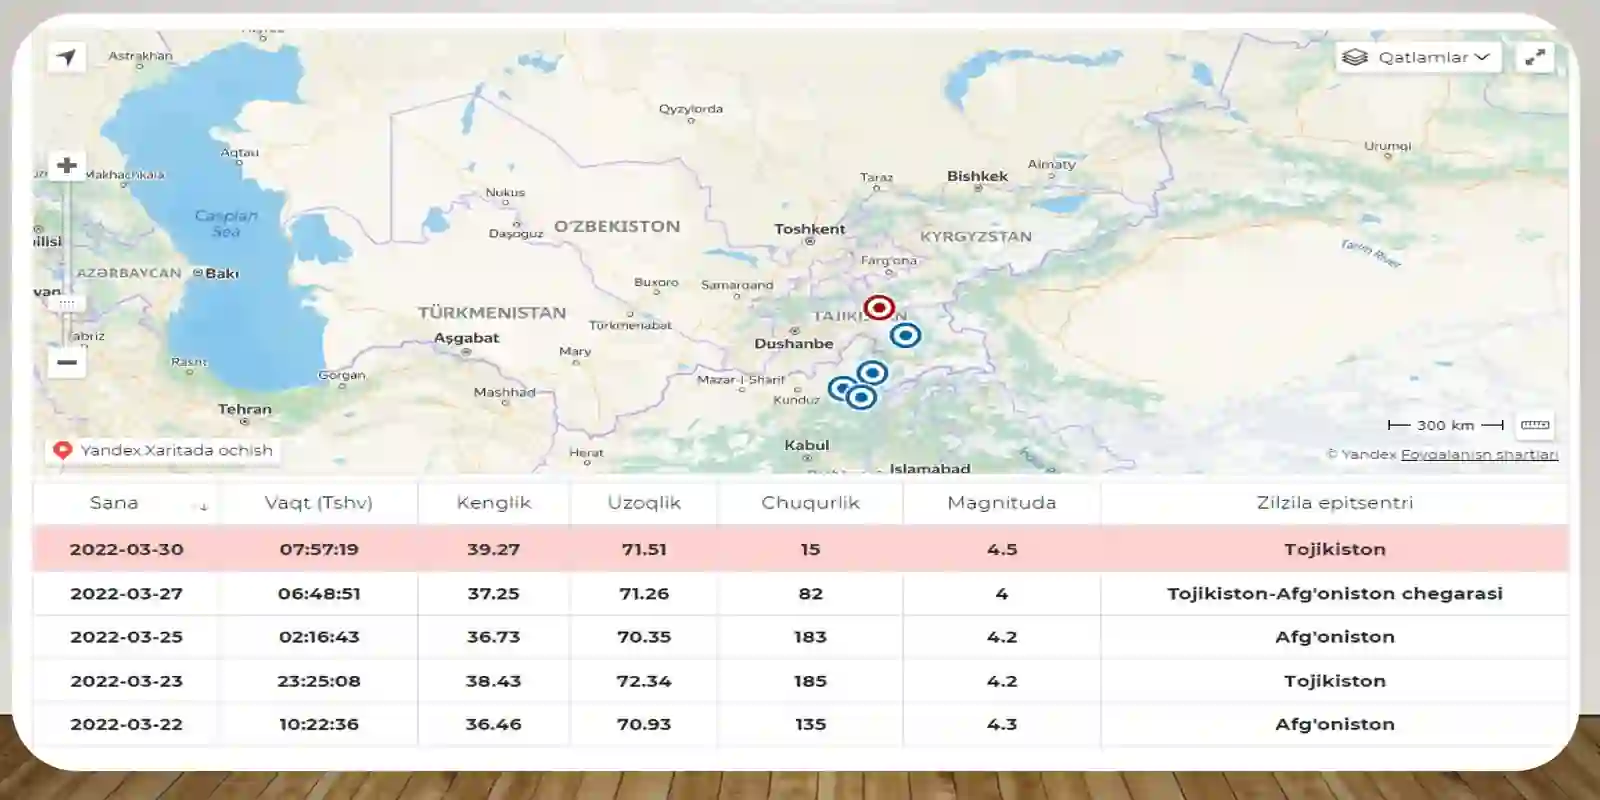Select the 2022-03-27 Tojikiston-Afg'oniston chegarasi row

coord(800,593)
